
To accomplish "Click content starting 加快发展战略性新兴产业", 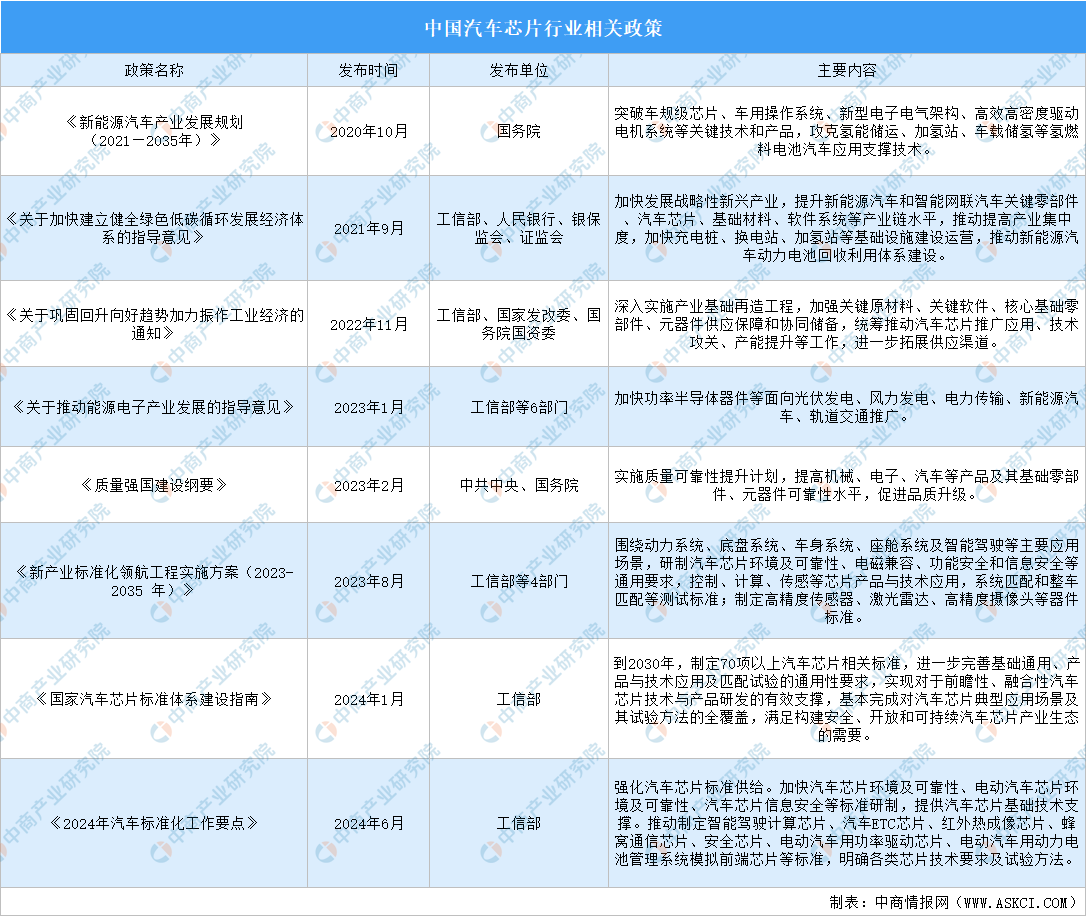I will tap(846, 228).
